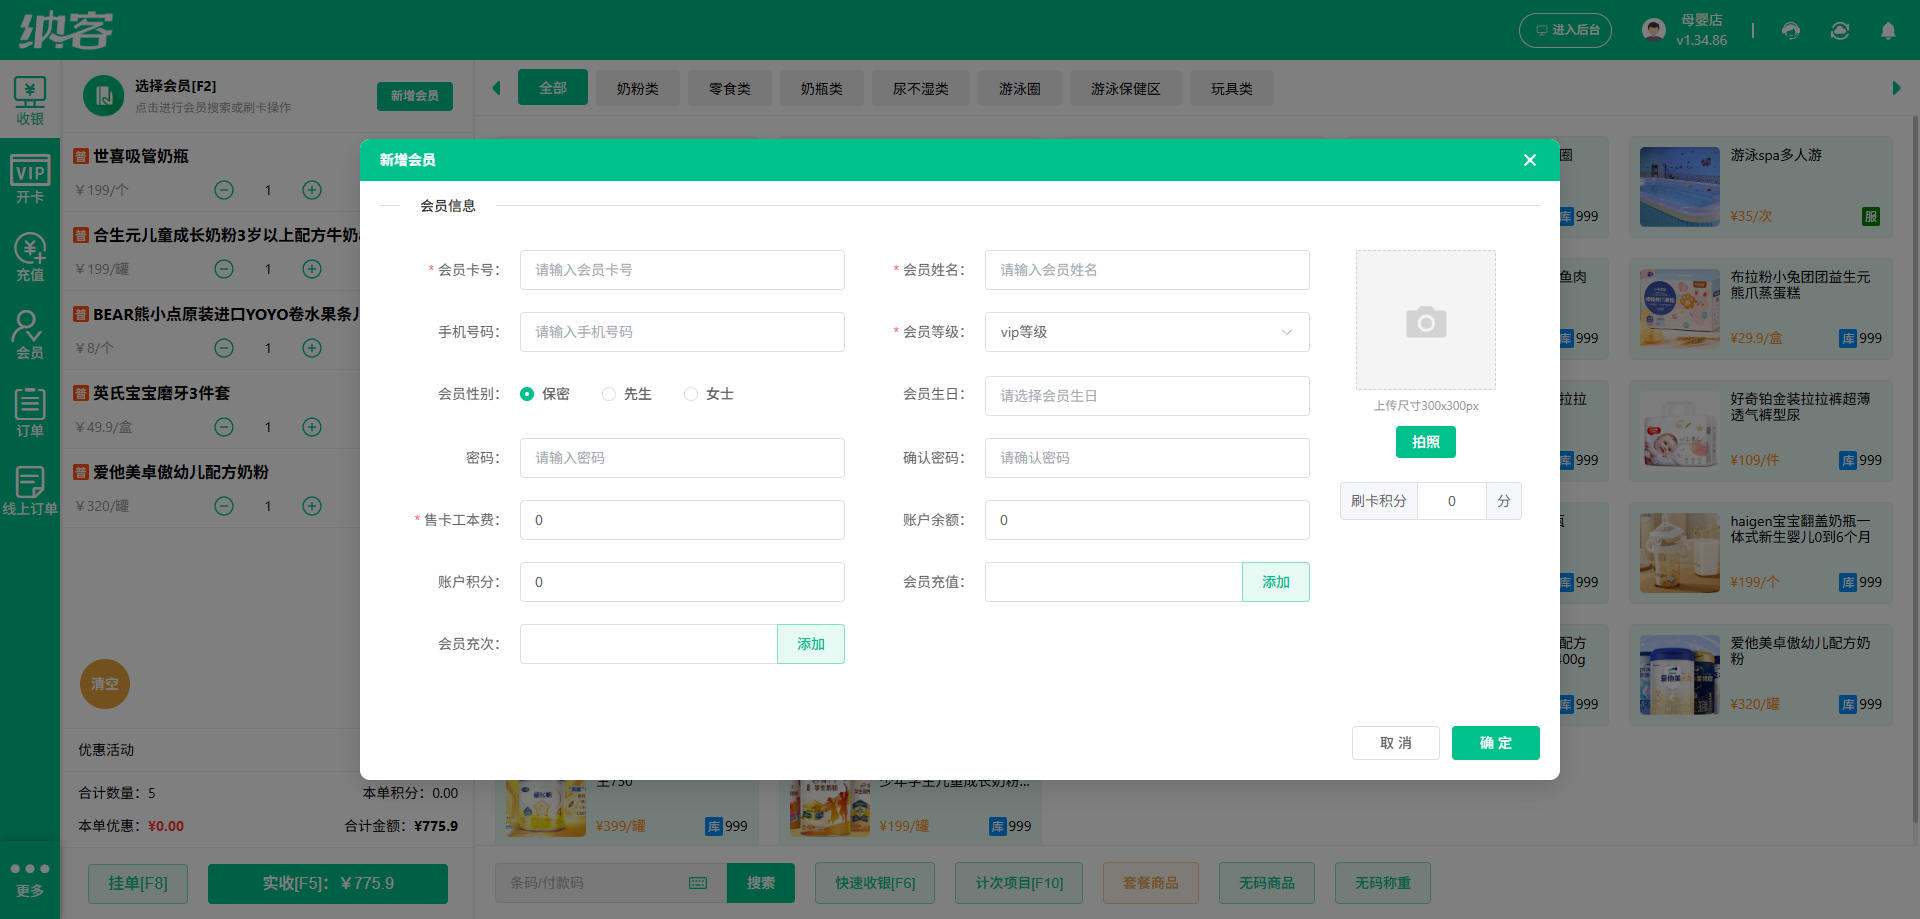Decrease quantity of 世喜吸管奶瓶

pos(224,190)
